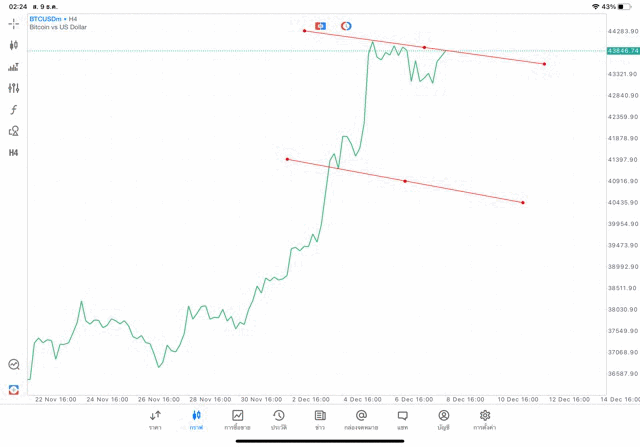Switch to the ราคา (Quotes) tab
Viewport: 640px width, 447px height.
pyautogui.click(x=155, y=419)
